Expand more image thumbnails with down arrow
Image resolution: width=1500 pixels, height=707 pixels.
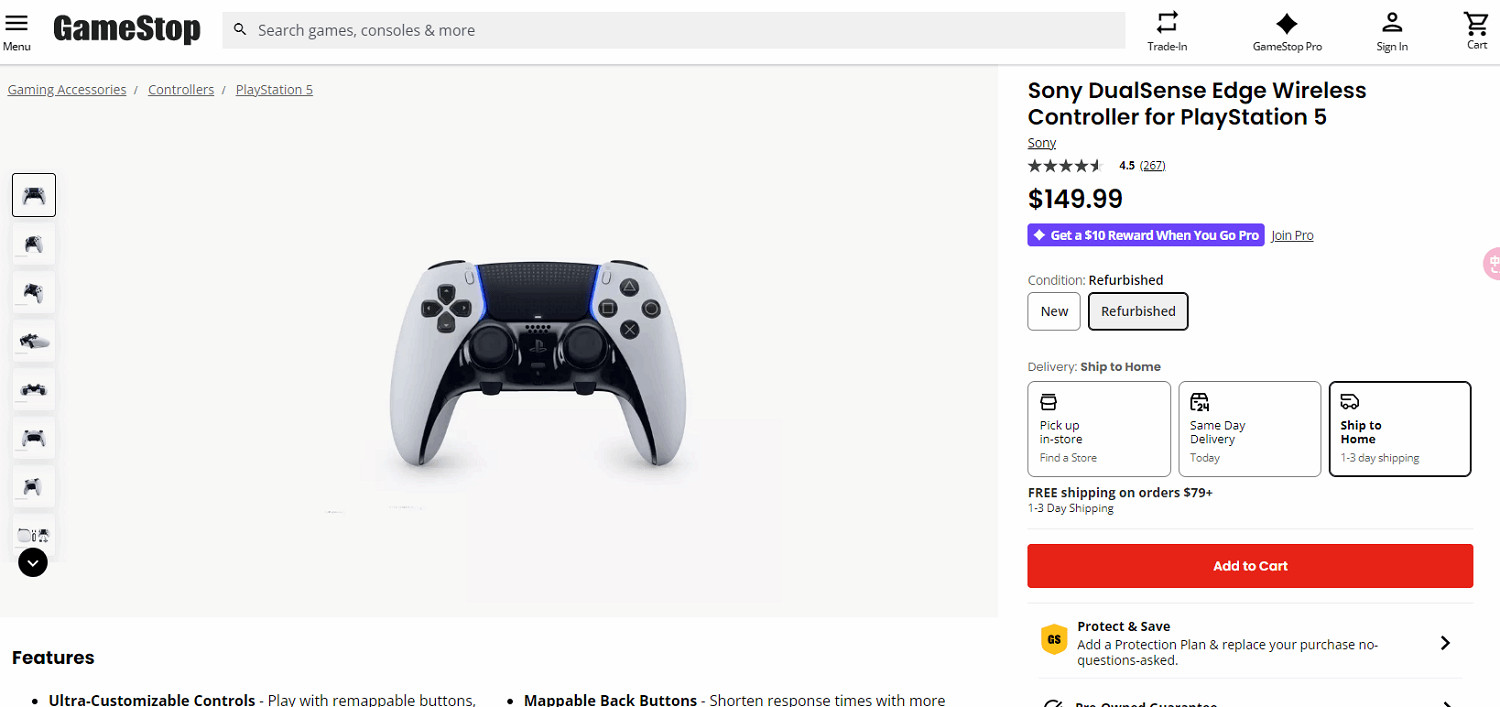32,562
